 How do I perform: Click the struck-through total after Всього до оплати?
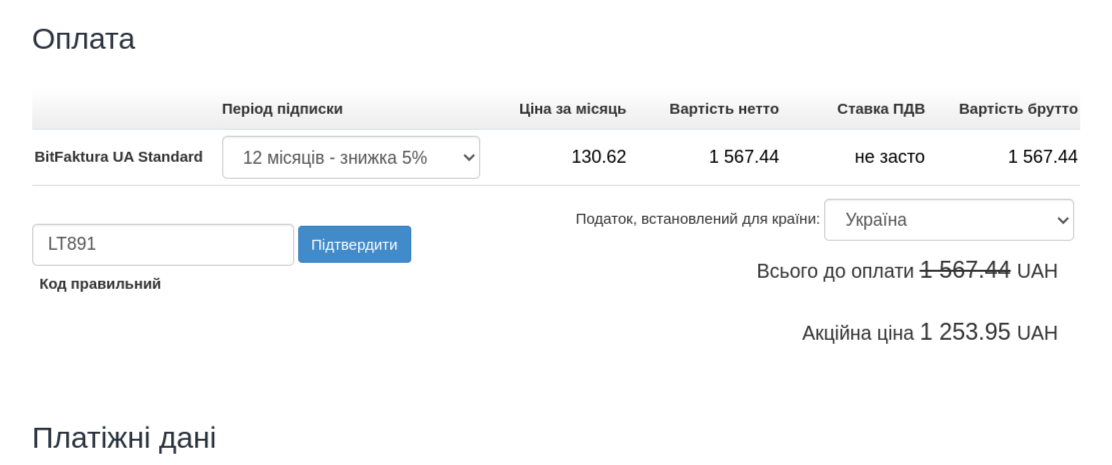click(x=965, y=270)
